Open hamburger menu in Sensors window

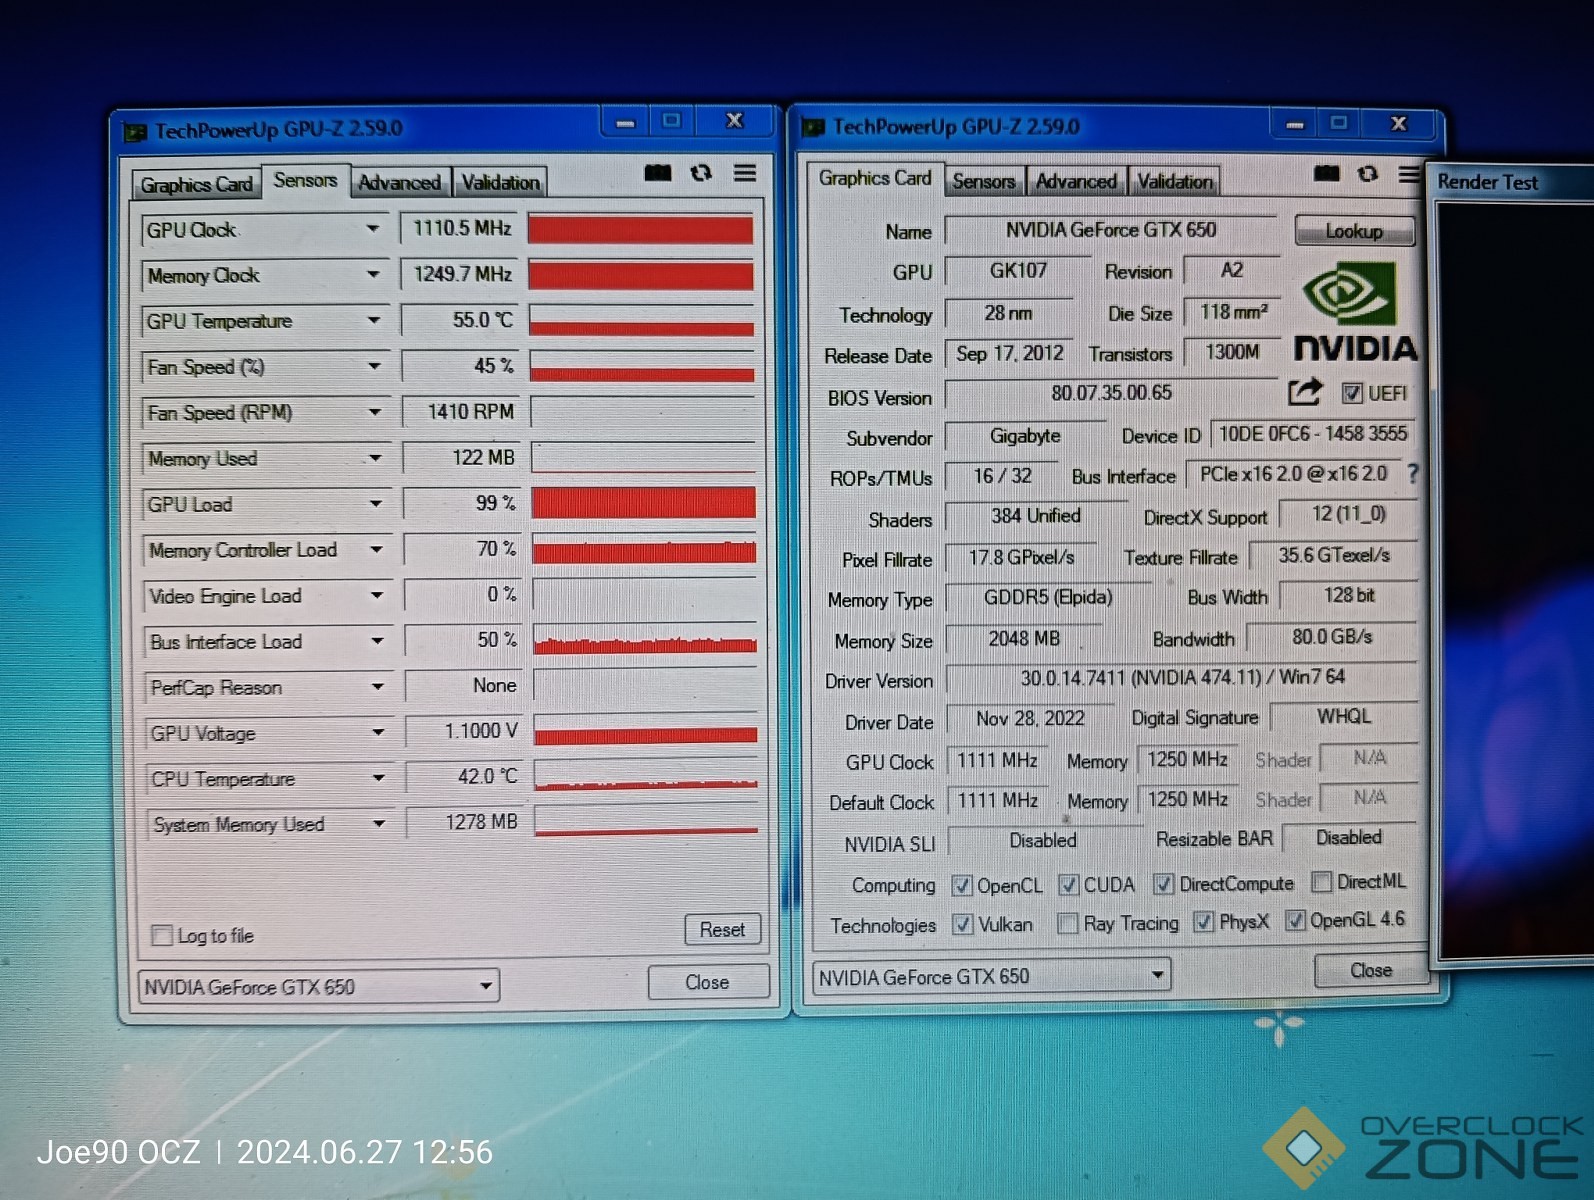(x=745, y=173)
